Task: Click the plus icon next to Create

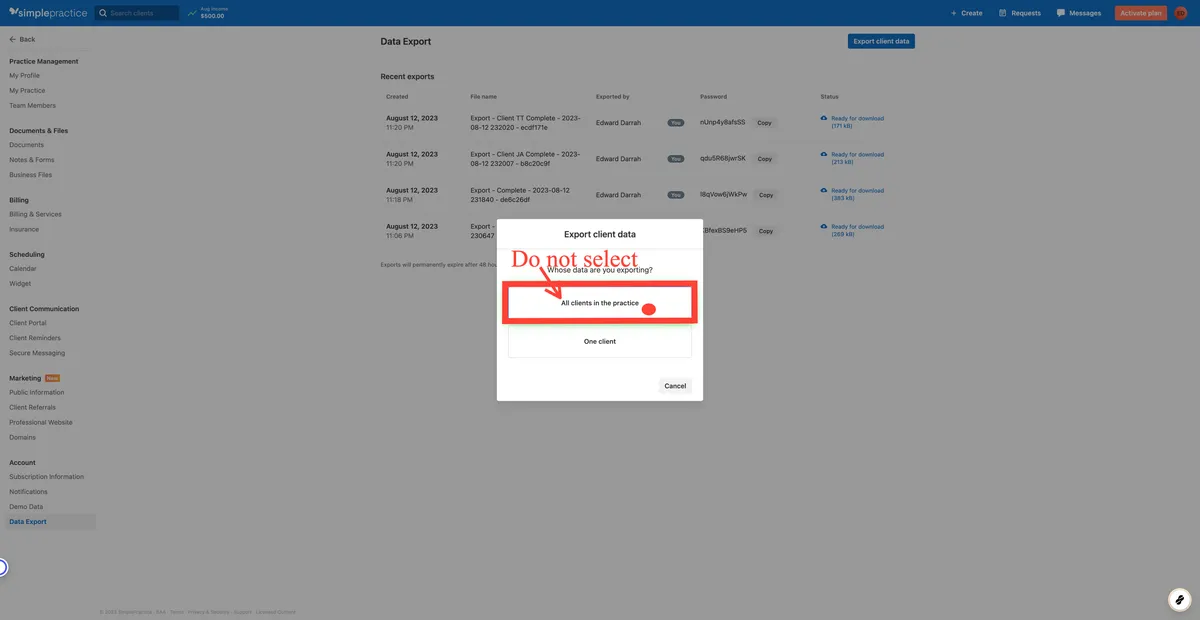Action: [x=953, y=13]
